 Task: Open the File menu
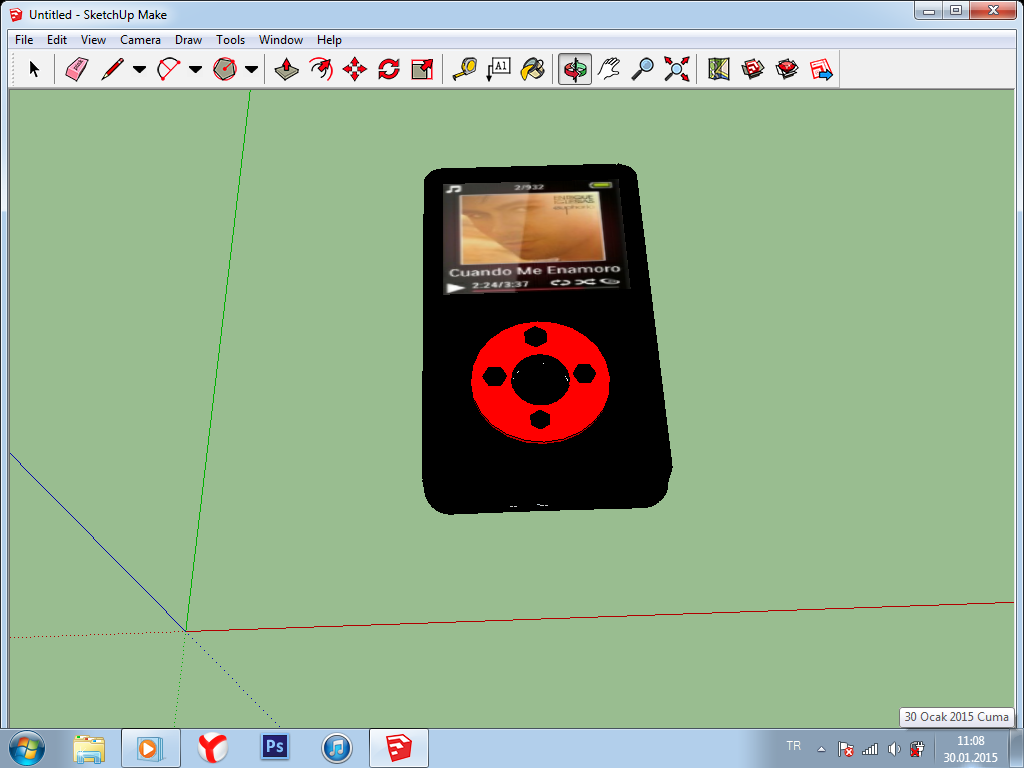tap(24, 40)
